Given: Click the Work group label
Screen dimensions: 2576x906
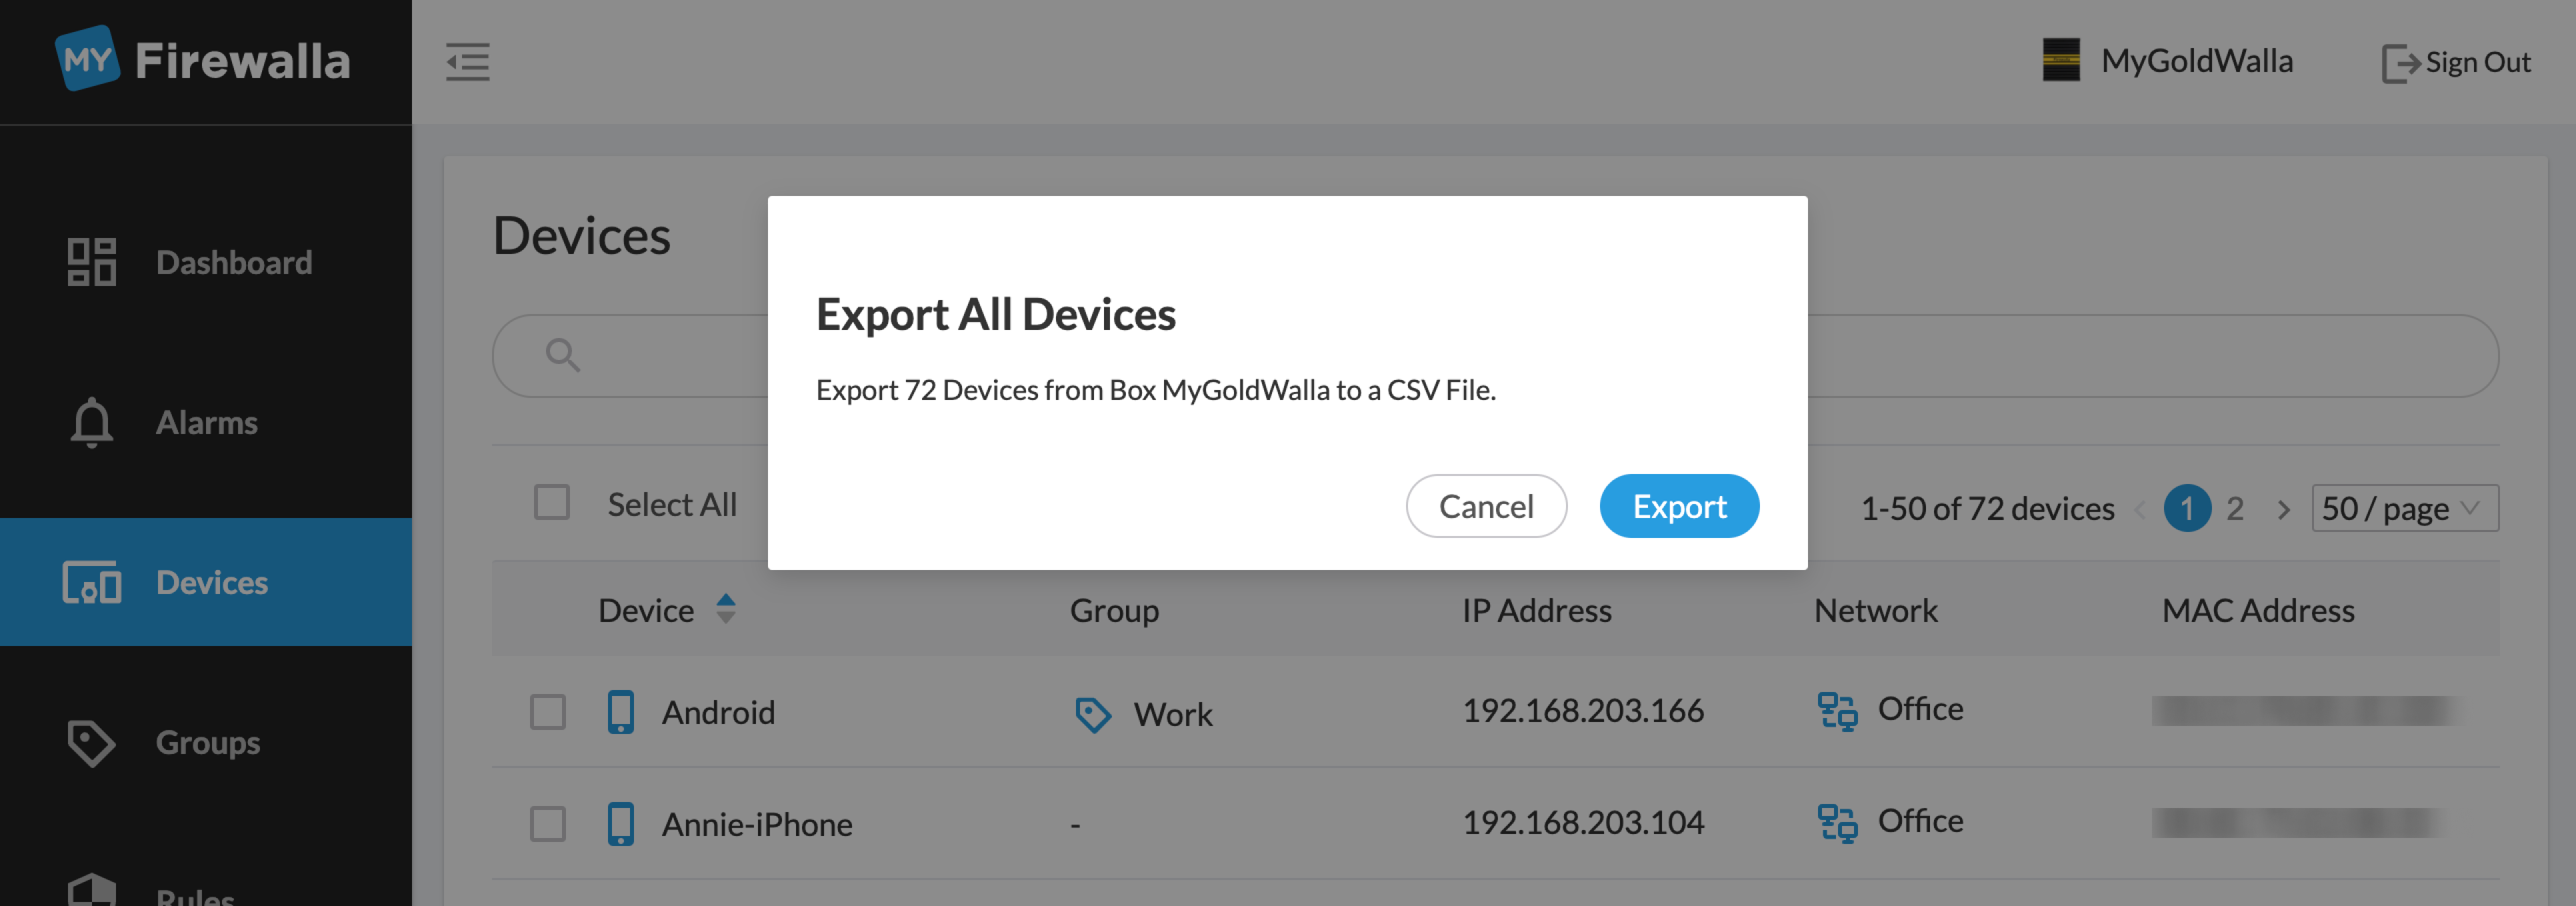Looking at the screenshot, I should point(1173,714).
